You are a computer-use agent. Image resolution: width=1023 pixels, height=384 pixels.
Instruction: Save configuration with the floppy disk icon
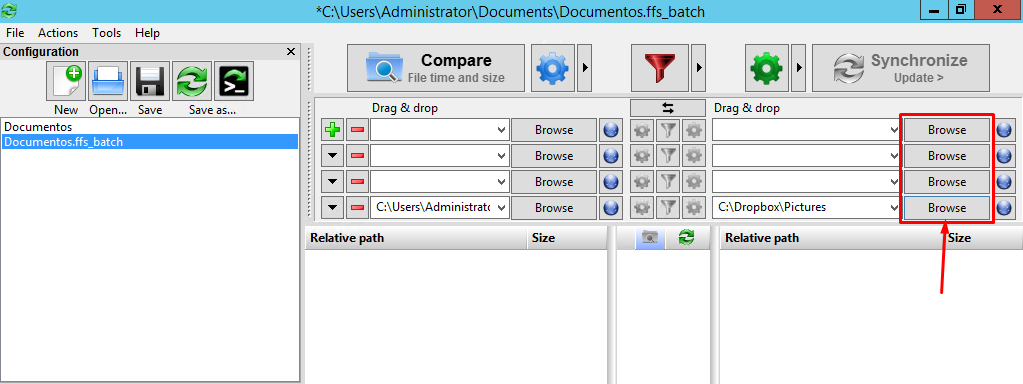point(150,81)
